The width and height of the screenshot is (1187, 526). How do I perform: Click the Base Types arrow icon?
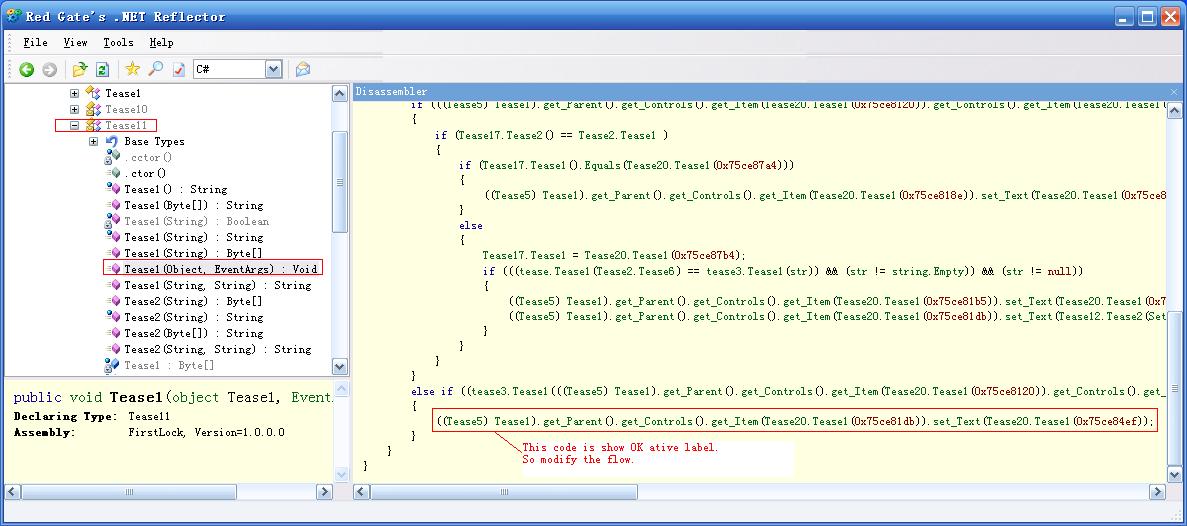point(112,142)
